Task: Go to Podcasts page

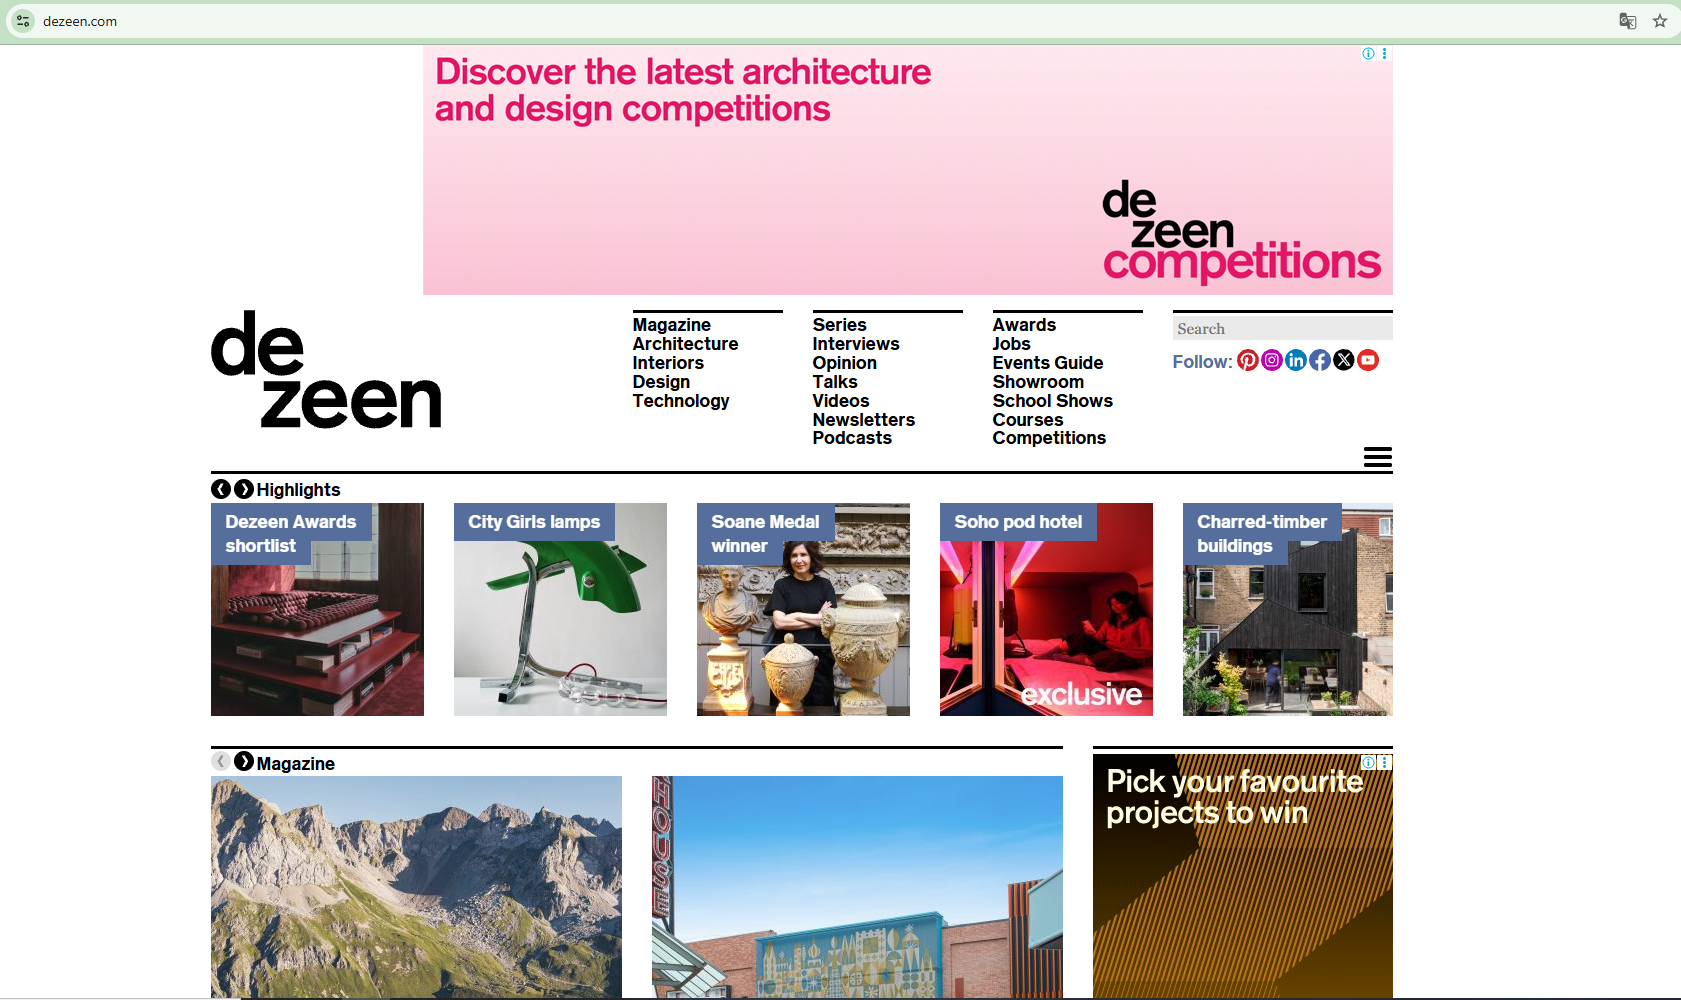Action: point(852,438)
